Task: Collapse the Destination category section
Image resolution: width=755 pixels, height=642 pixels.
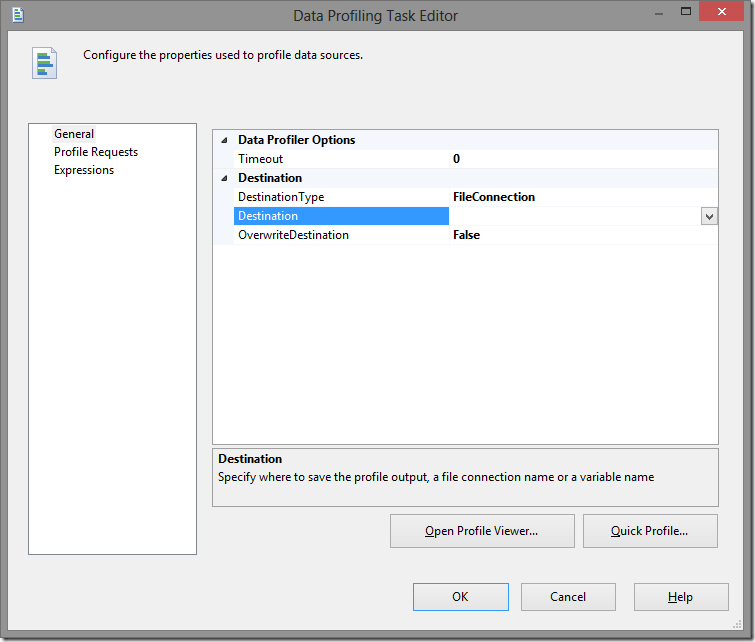Action: 223,178
